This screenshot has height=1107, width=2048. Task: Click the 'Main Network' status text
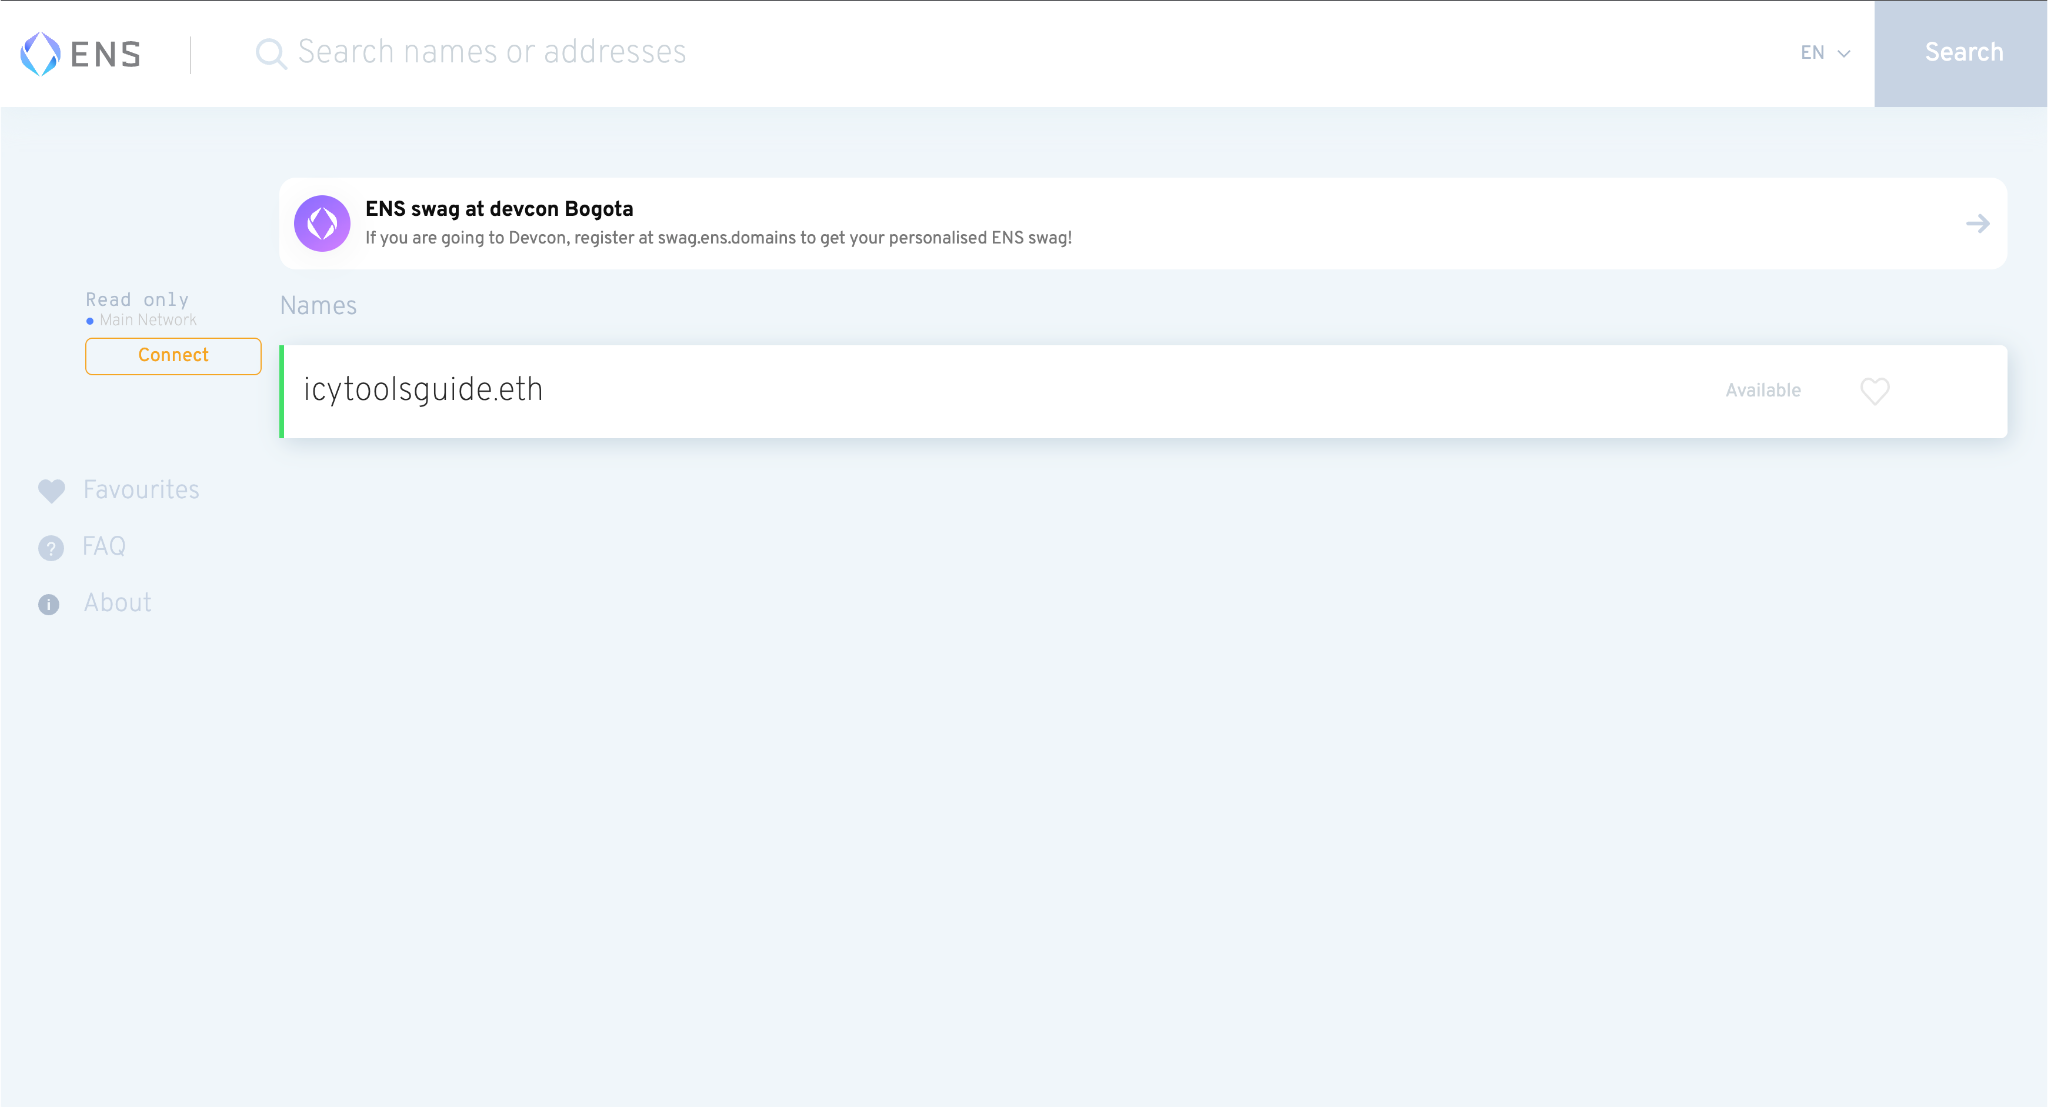[148, 320]
